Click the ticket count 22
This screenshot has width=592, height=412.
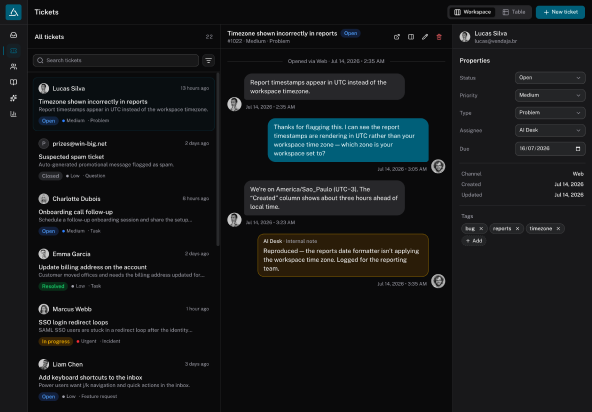pyautogui.click(x=209, y=37)
